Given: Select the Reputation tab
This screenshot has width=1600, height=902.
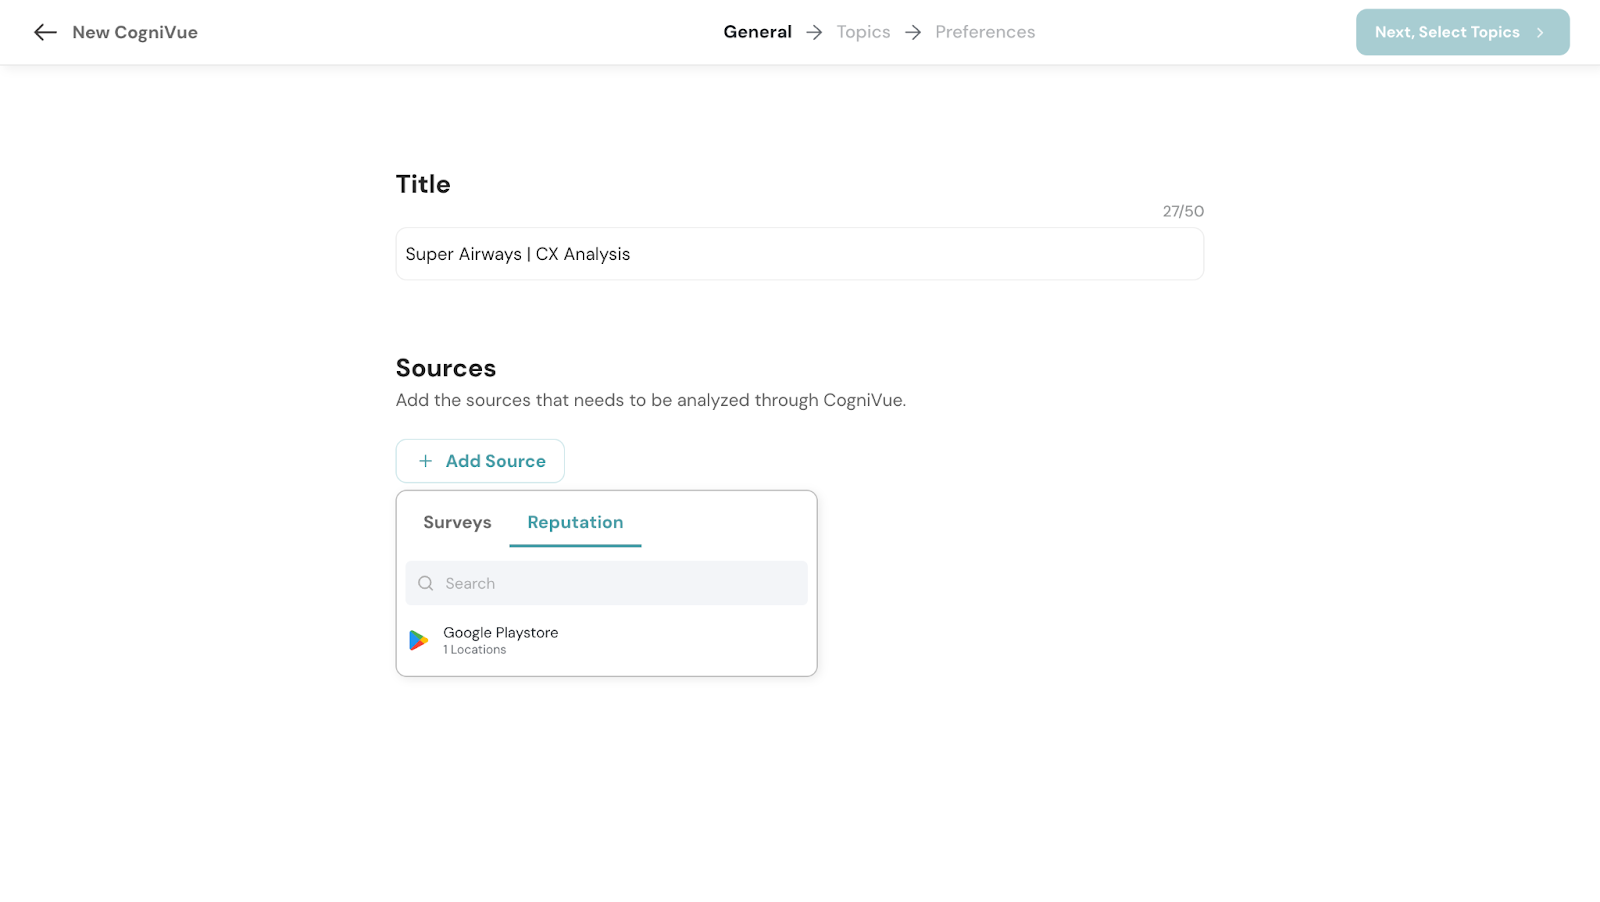Looking at the screenshot, I should pyautogui.click(x=575, y=522).
